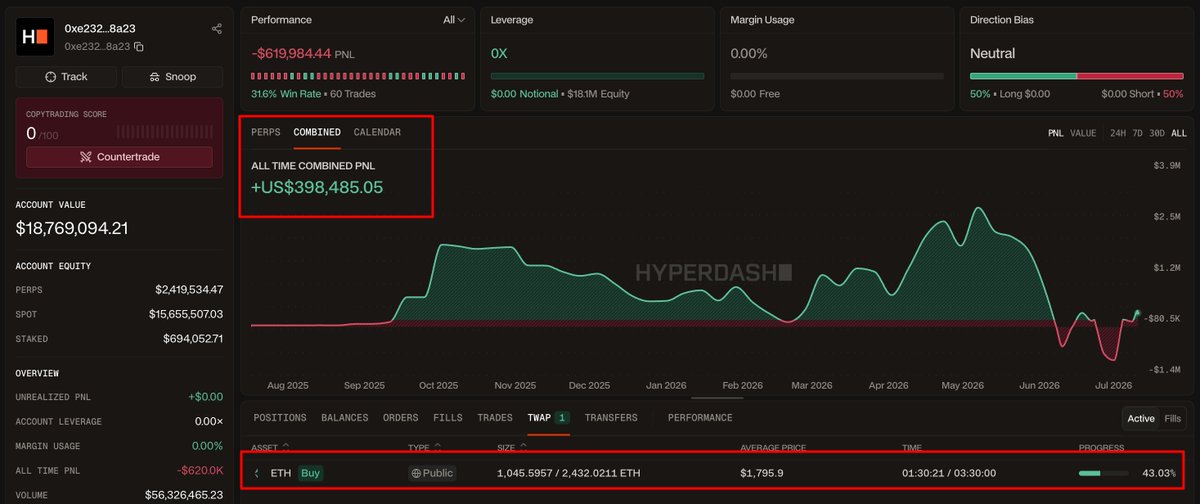Switch to the TRADES tab
The image size is (1200, 504).
click(495, 417)
